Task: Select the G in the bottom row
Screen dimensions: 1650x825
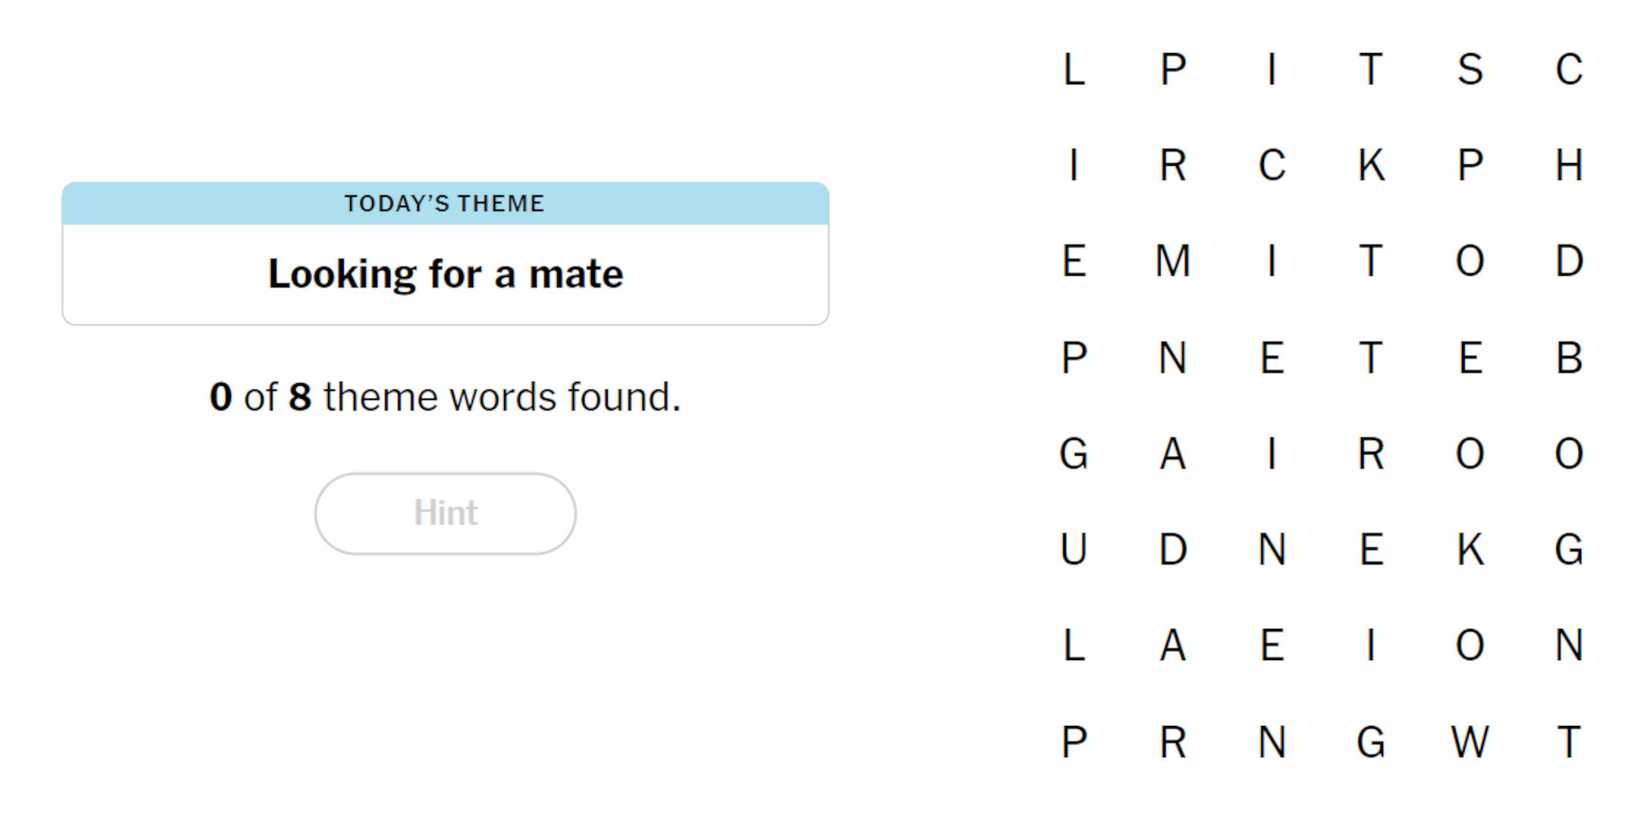Action: click(x=1370, y=742)
